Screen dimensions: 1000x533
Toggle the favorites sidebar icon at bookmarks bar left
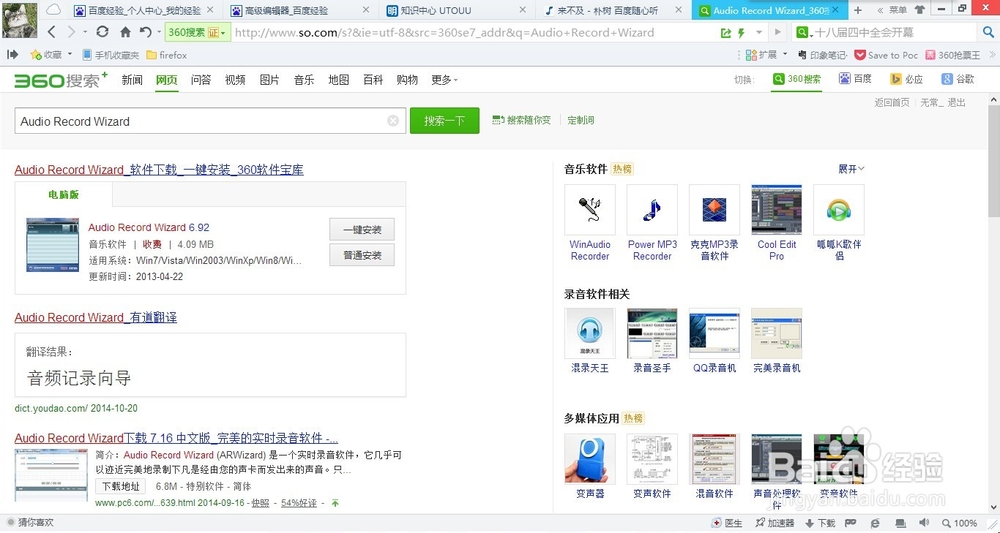(x=12, y=55)
